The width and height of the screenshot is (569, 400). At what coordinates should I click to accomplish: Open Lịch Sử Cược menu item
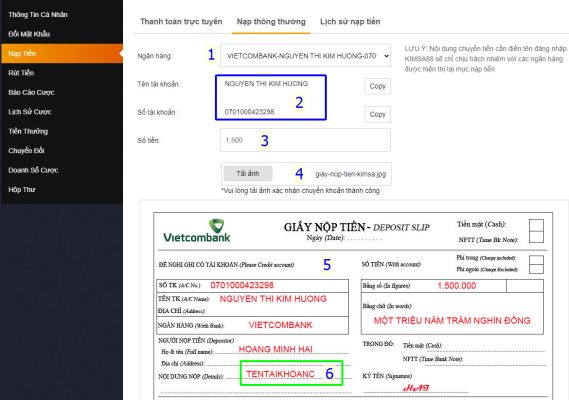click(x=30, y=112)
